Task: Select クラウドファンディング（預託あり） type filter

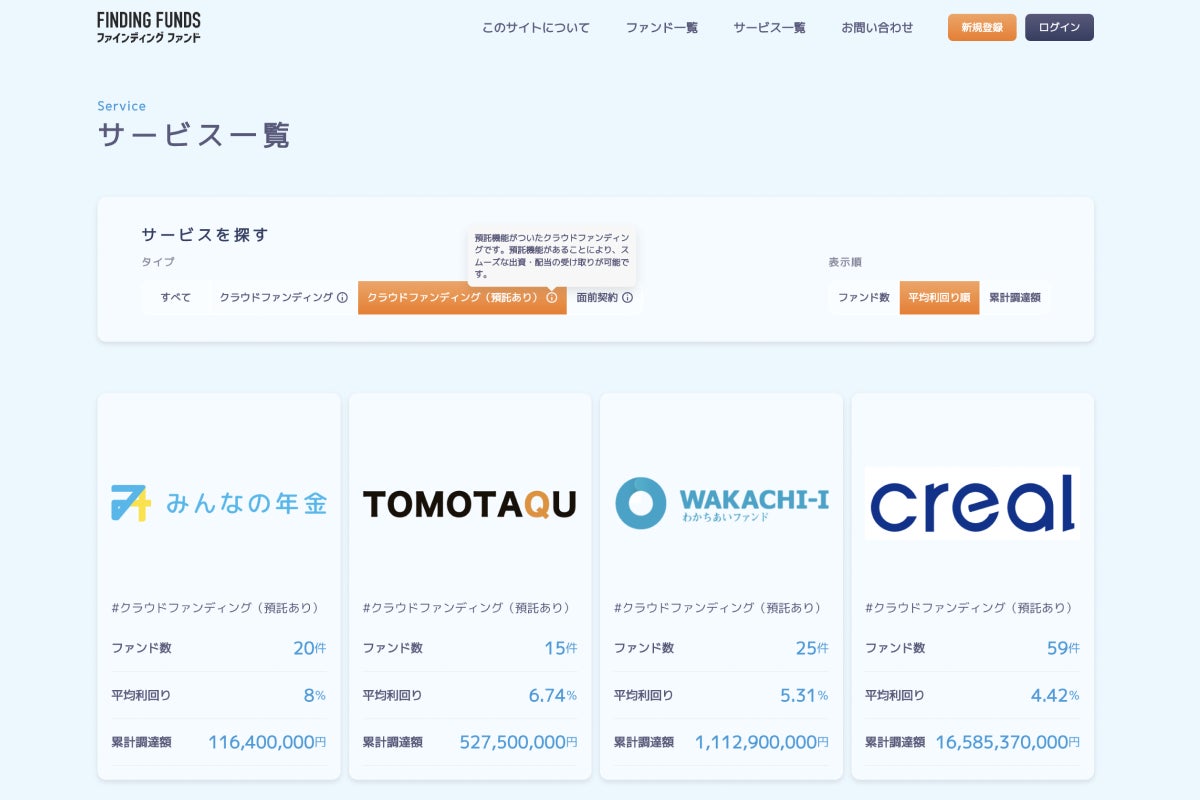Action: coord(462,298)
